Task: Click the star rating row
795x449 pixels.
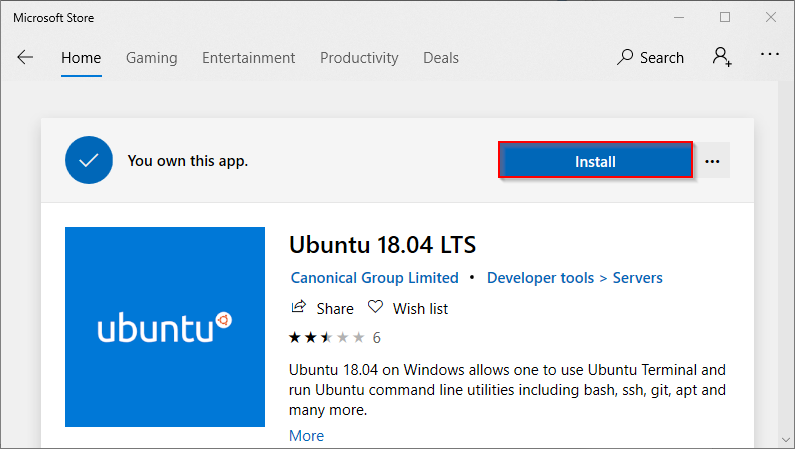Action: pyautogui.click(x=327, y=338)
